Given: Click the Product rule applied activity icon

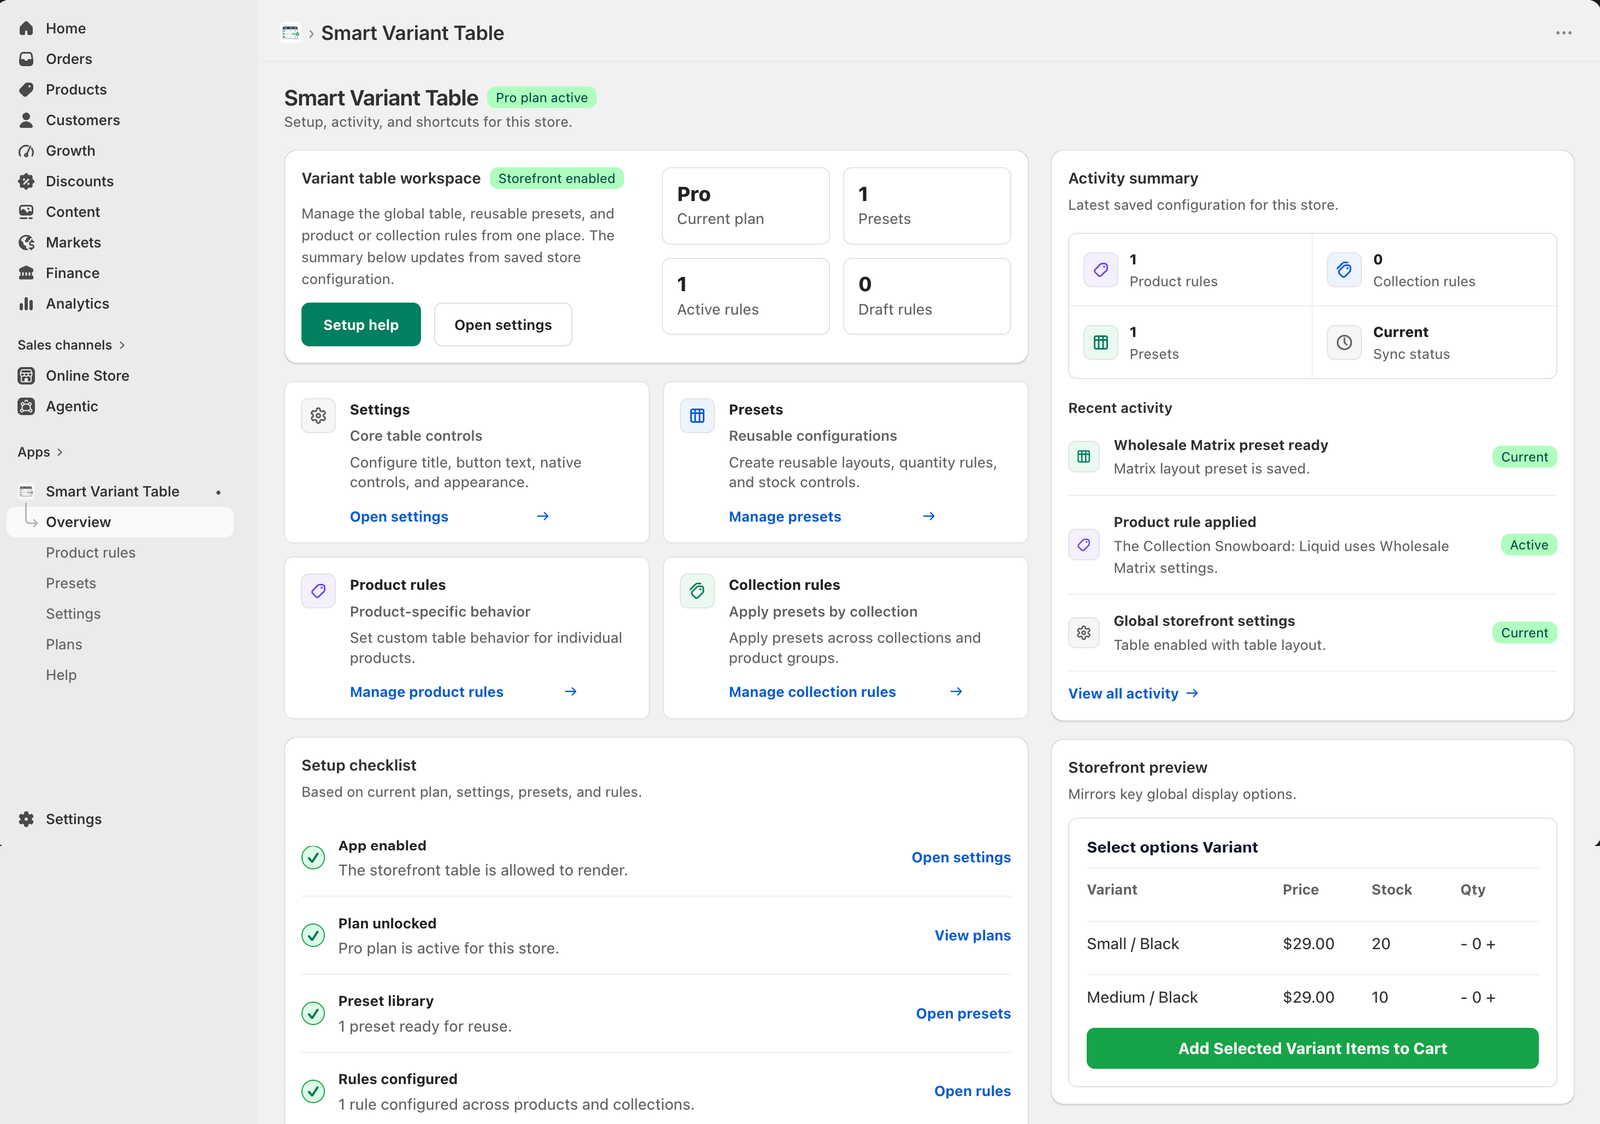Looking at the screenshot, I should (1084, 545).
